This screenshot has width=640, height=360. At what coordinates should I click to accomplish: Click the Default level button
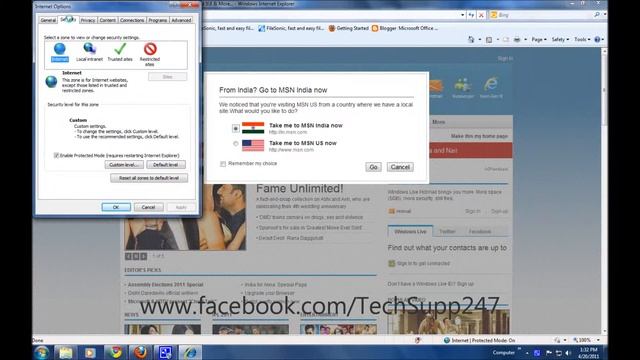point(166,165)
